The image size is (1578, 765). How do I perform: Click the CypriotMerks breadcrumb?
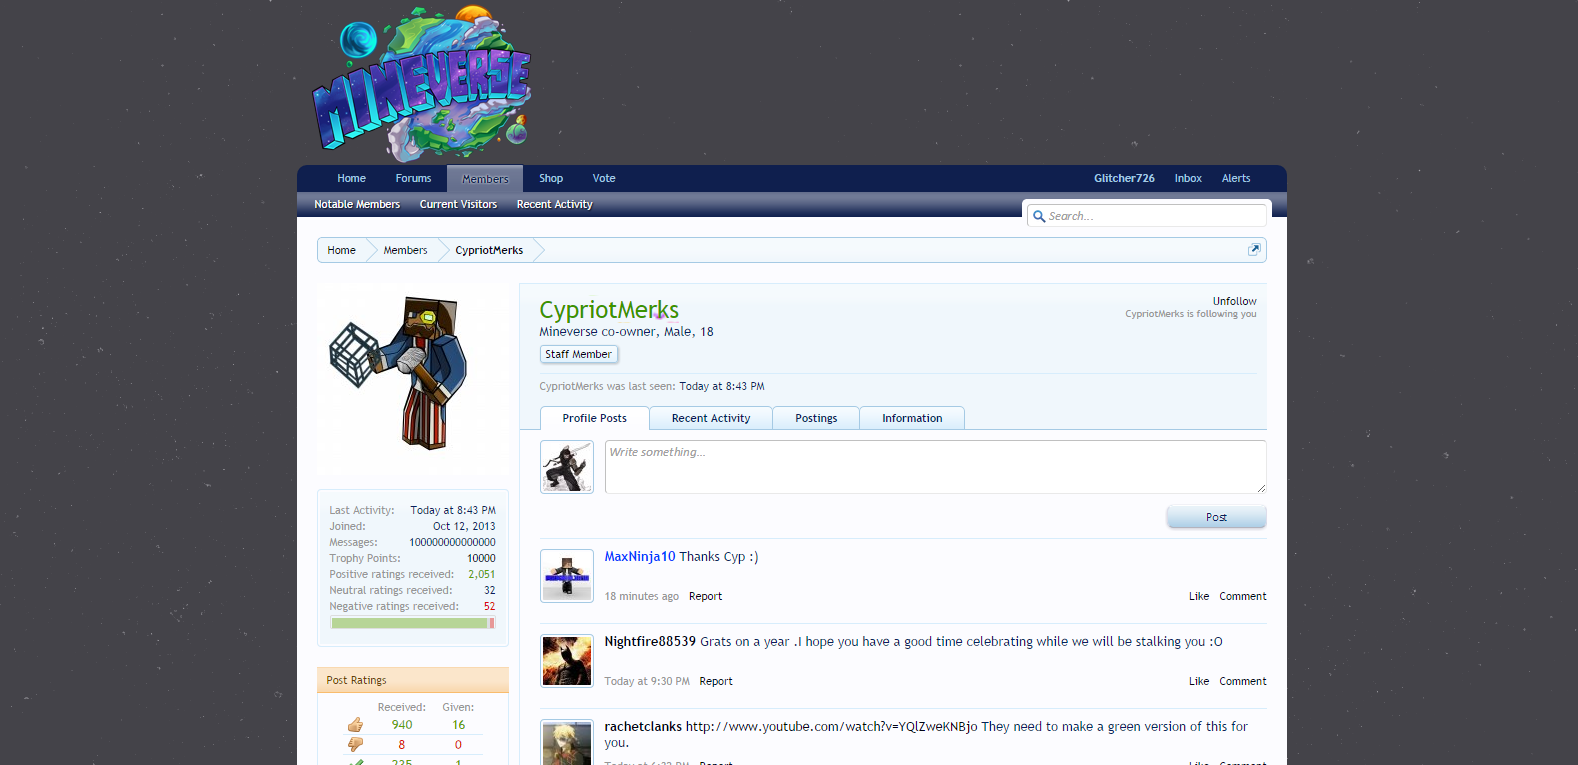coord(489,250)
